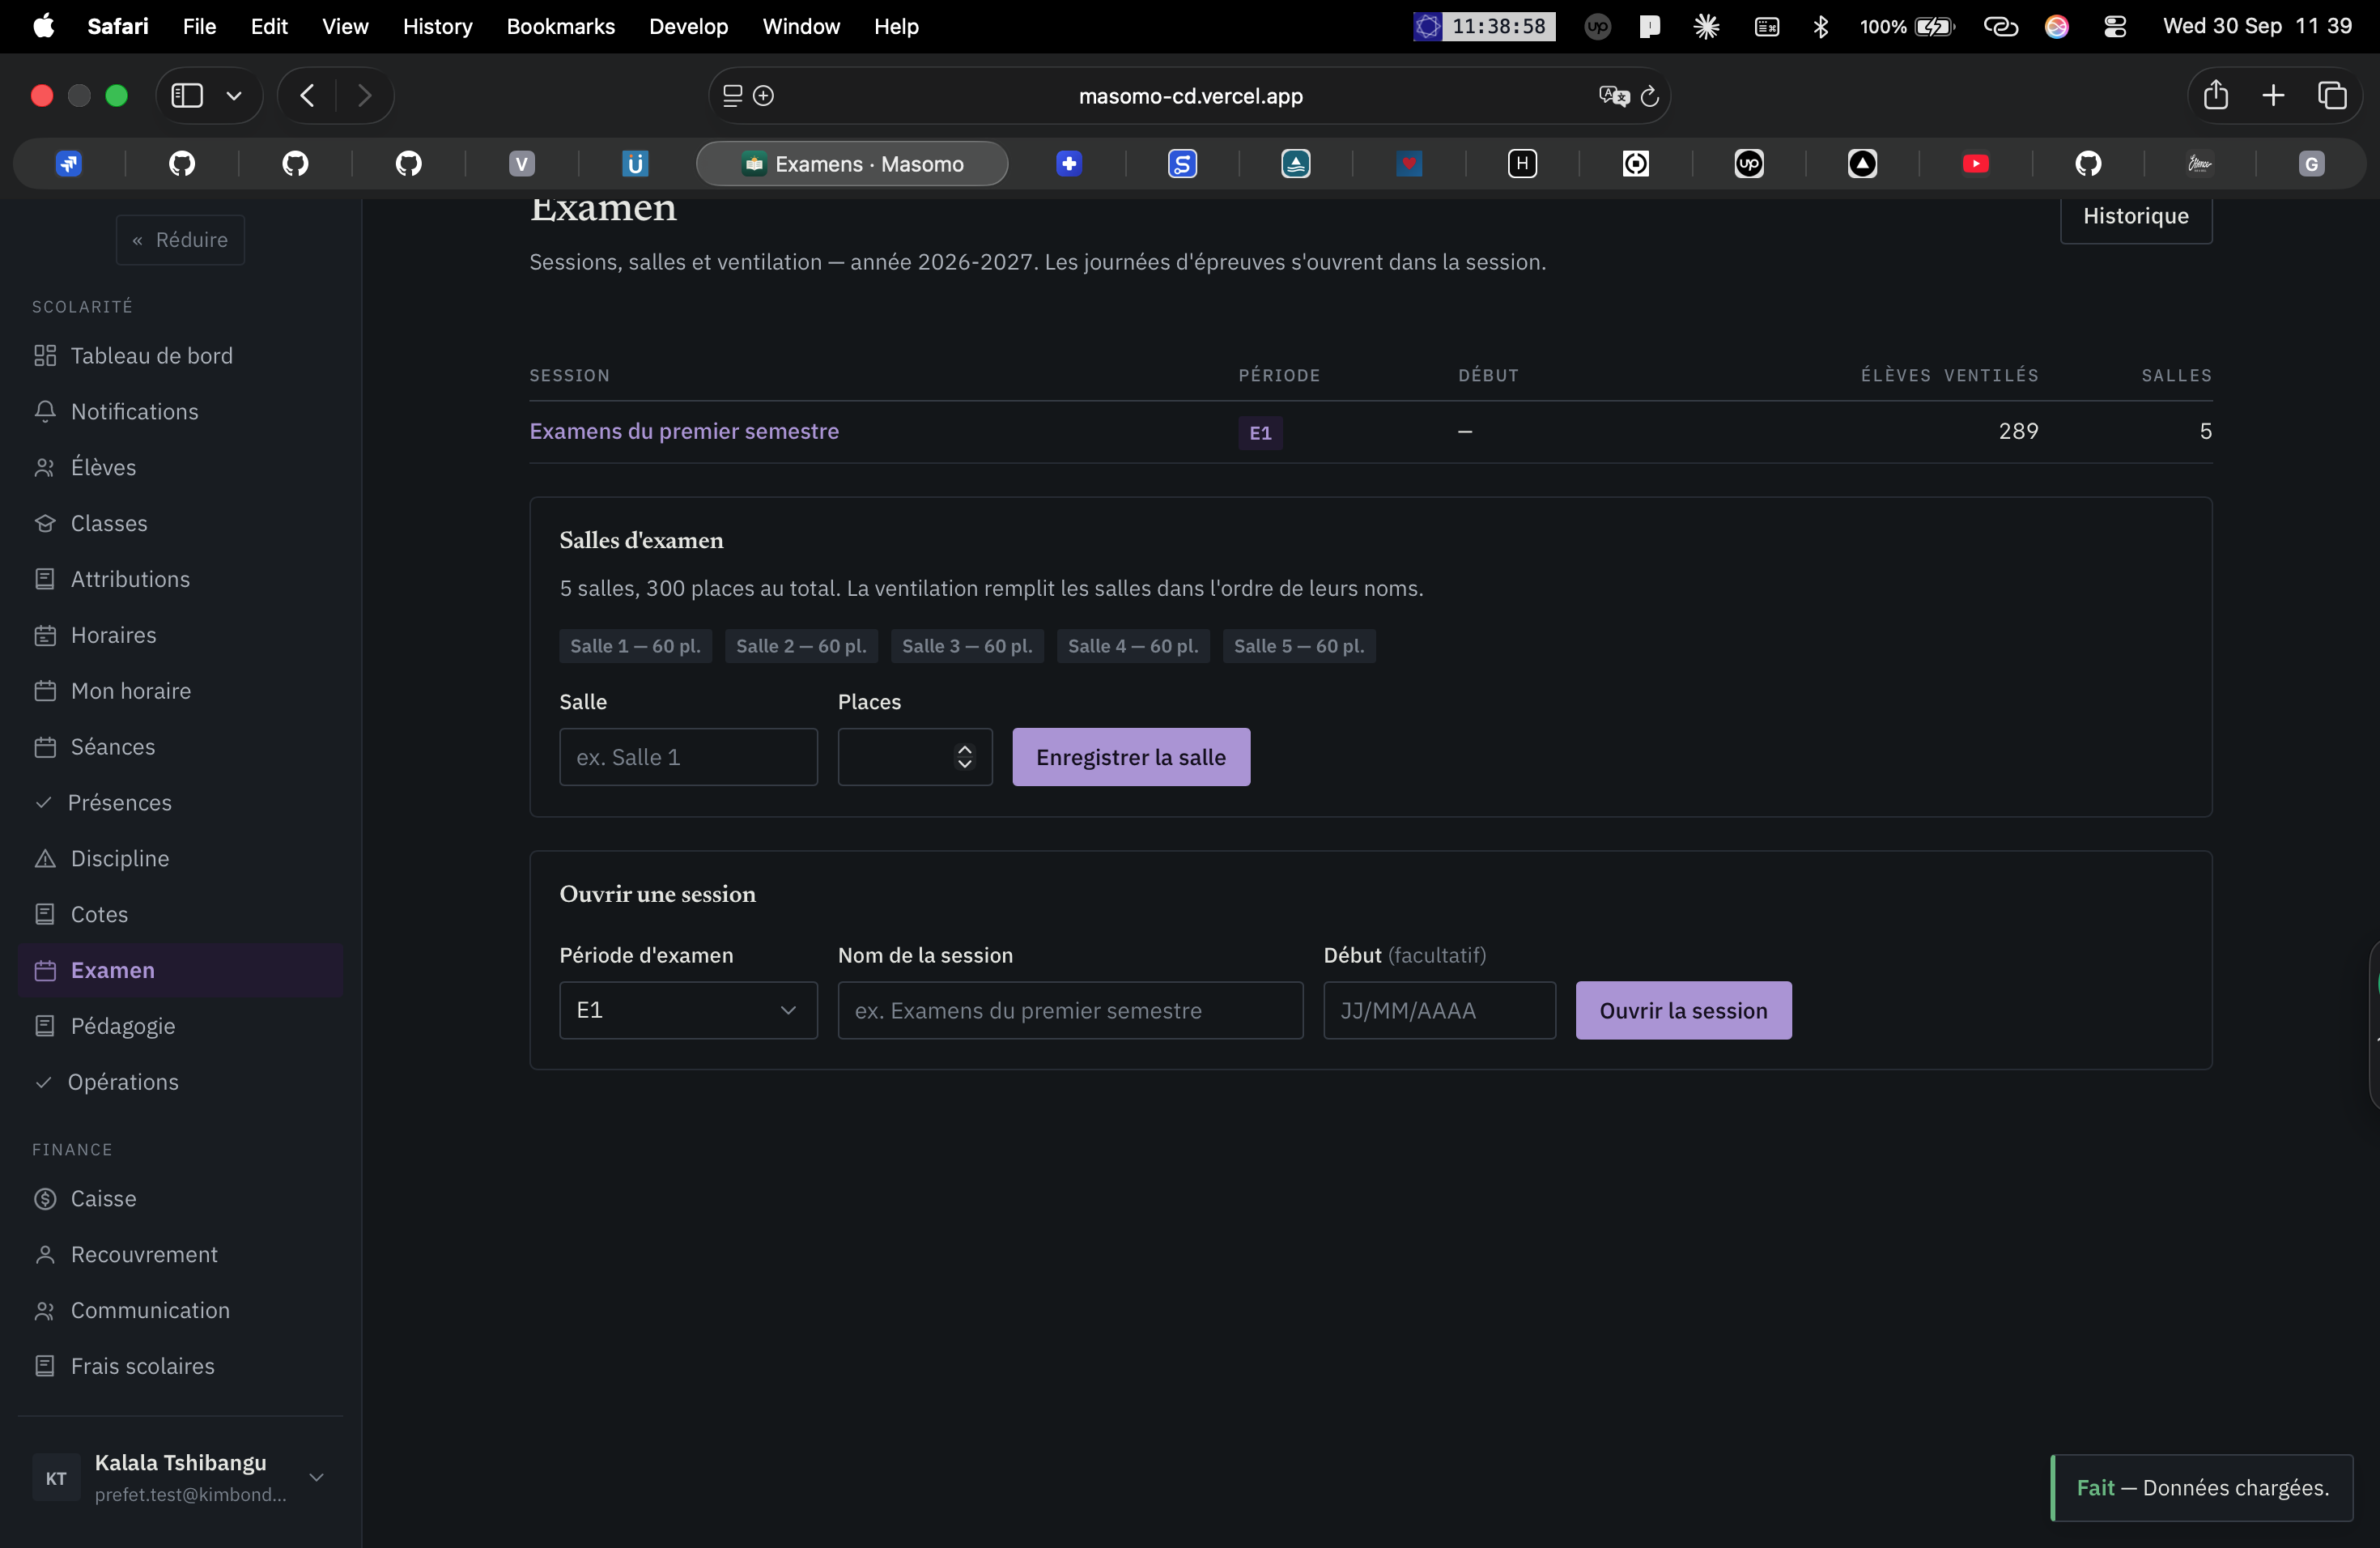The width and height of the screenshot is (2380, 1548).
Task: Click the E1 période badge
Action: [1260, 433]
